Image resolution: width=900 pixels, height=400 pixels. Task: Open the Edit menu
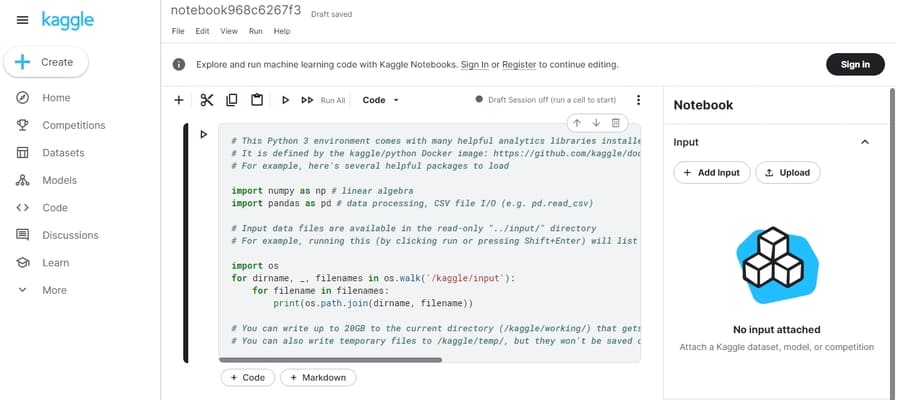[x=202, y=32]
